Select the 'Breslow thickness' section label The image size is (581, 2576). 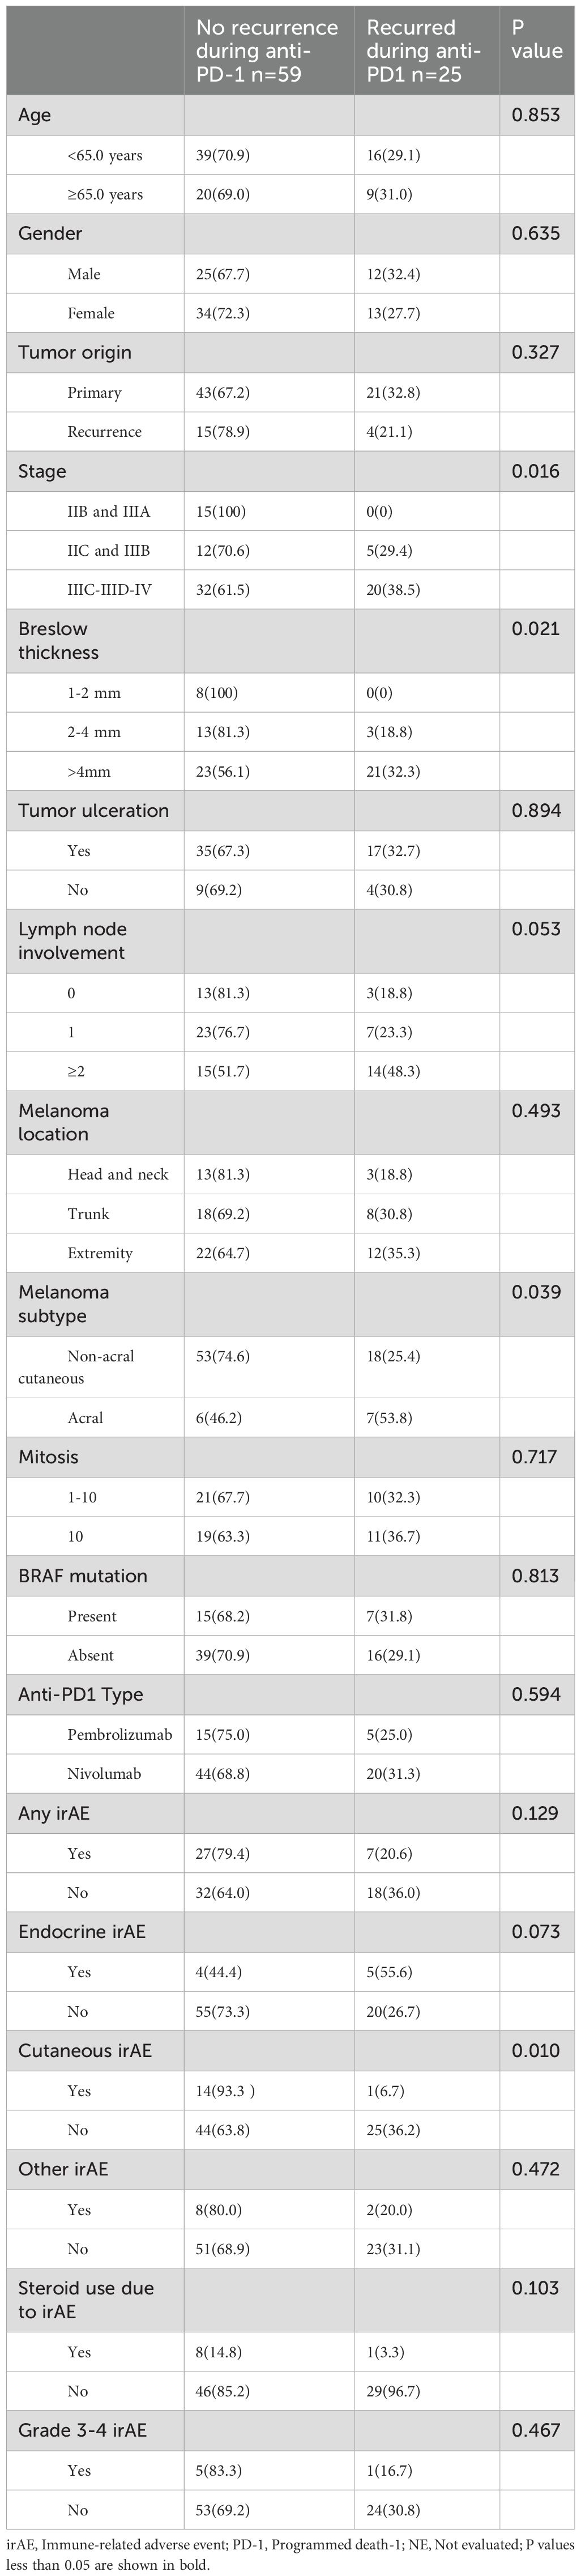58,640
